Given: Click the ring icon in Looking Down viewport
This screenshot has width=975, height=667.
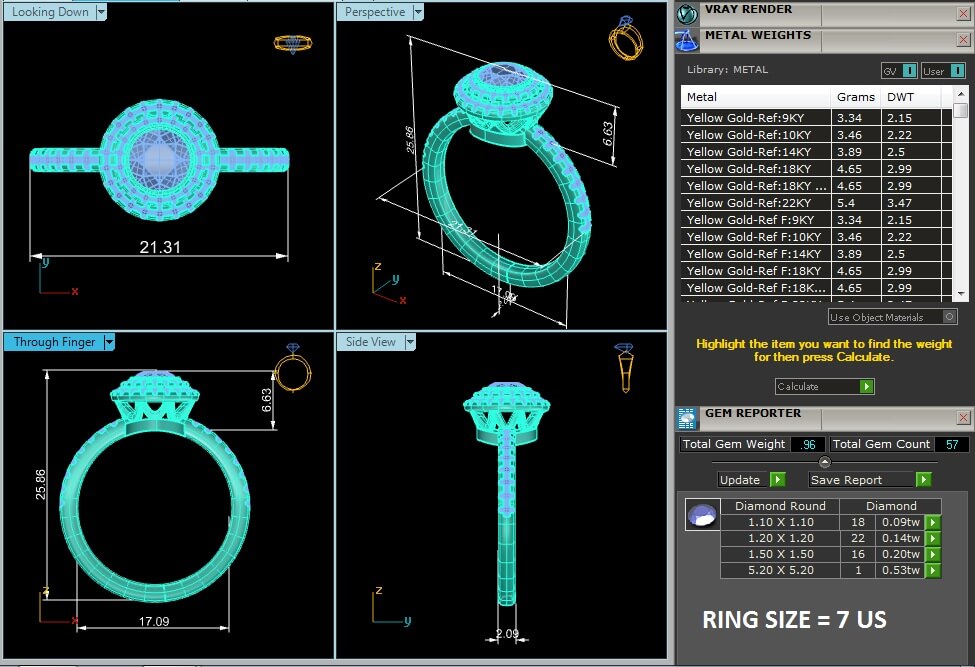Looking at the screenshot, I should (290, 43).
